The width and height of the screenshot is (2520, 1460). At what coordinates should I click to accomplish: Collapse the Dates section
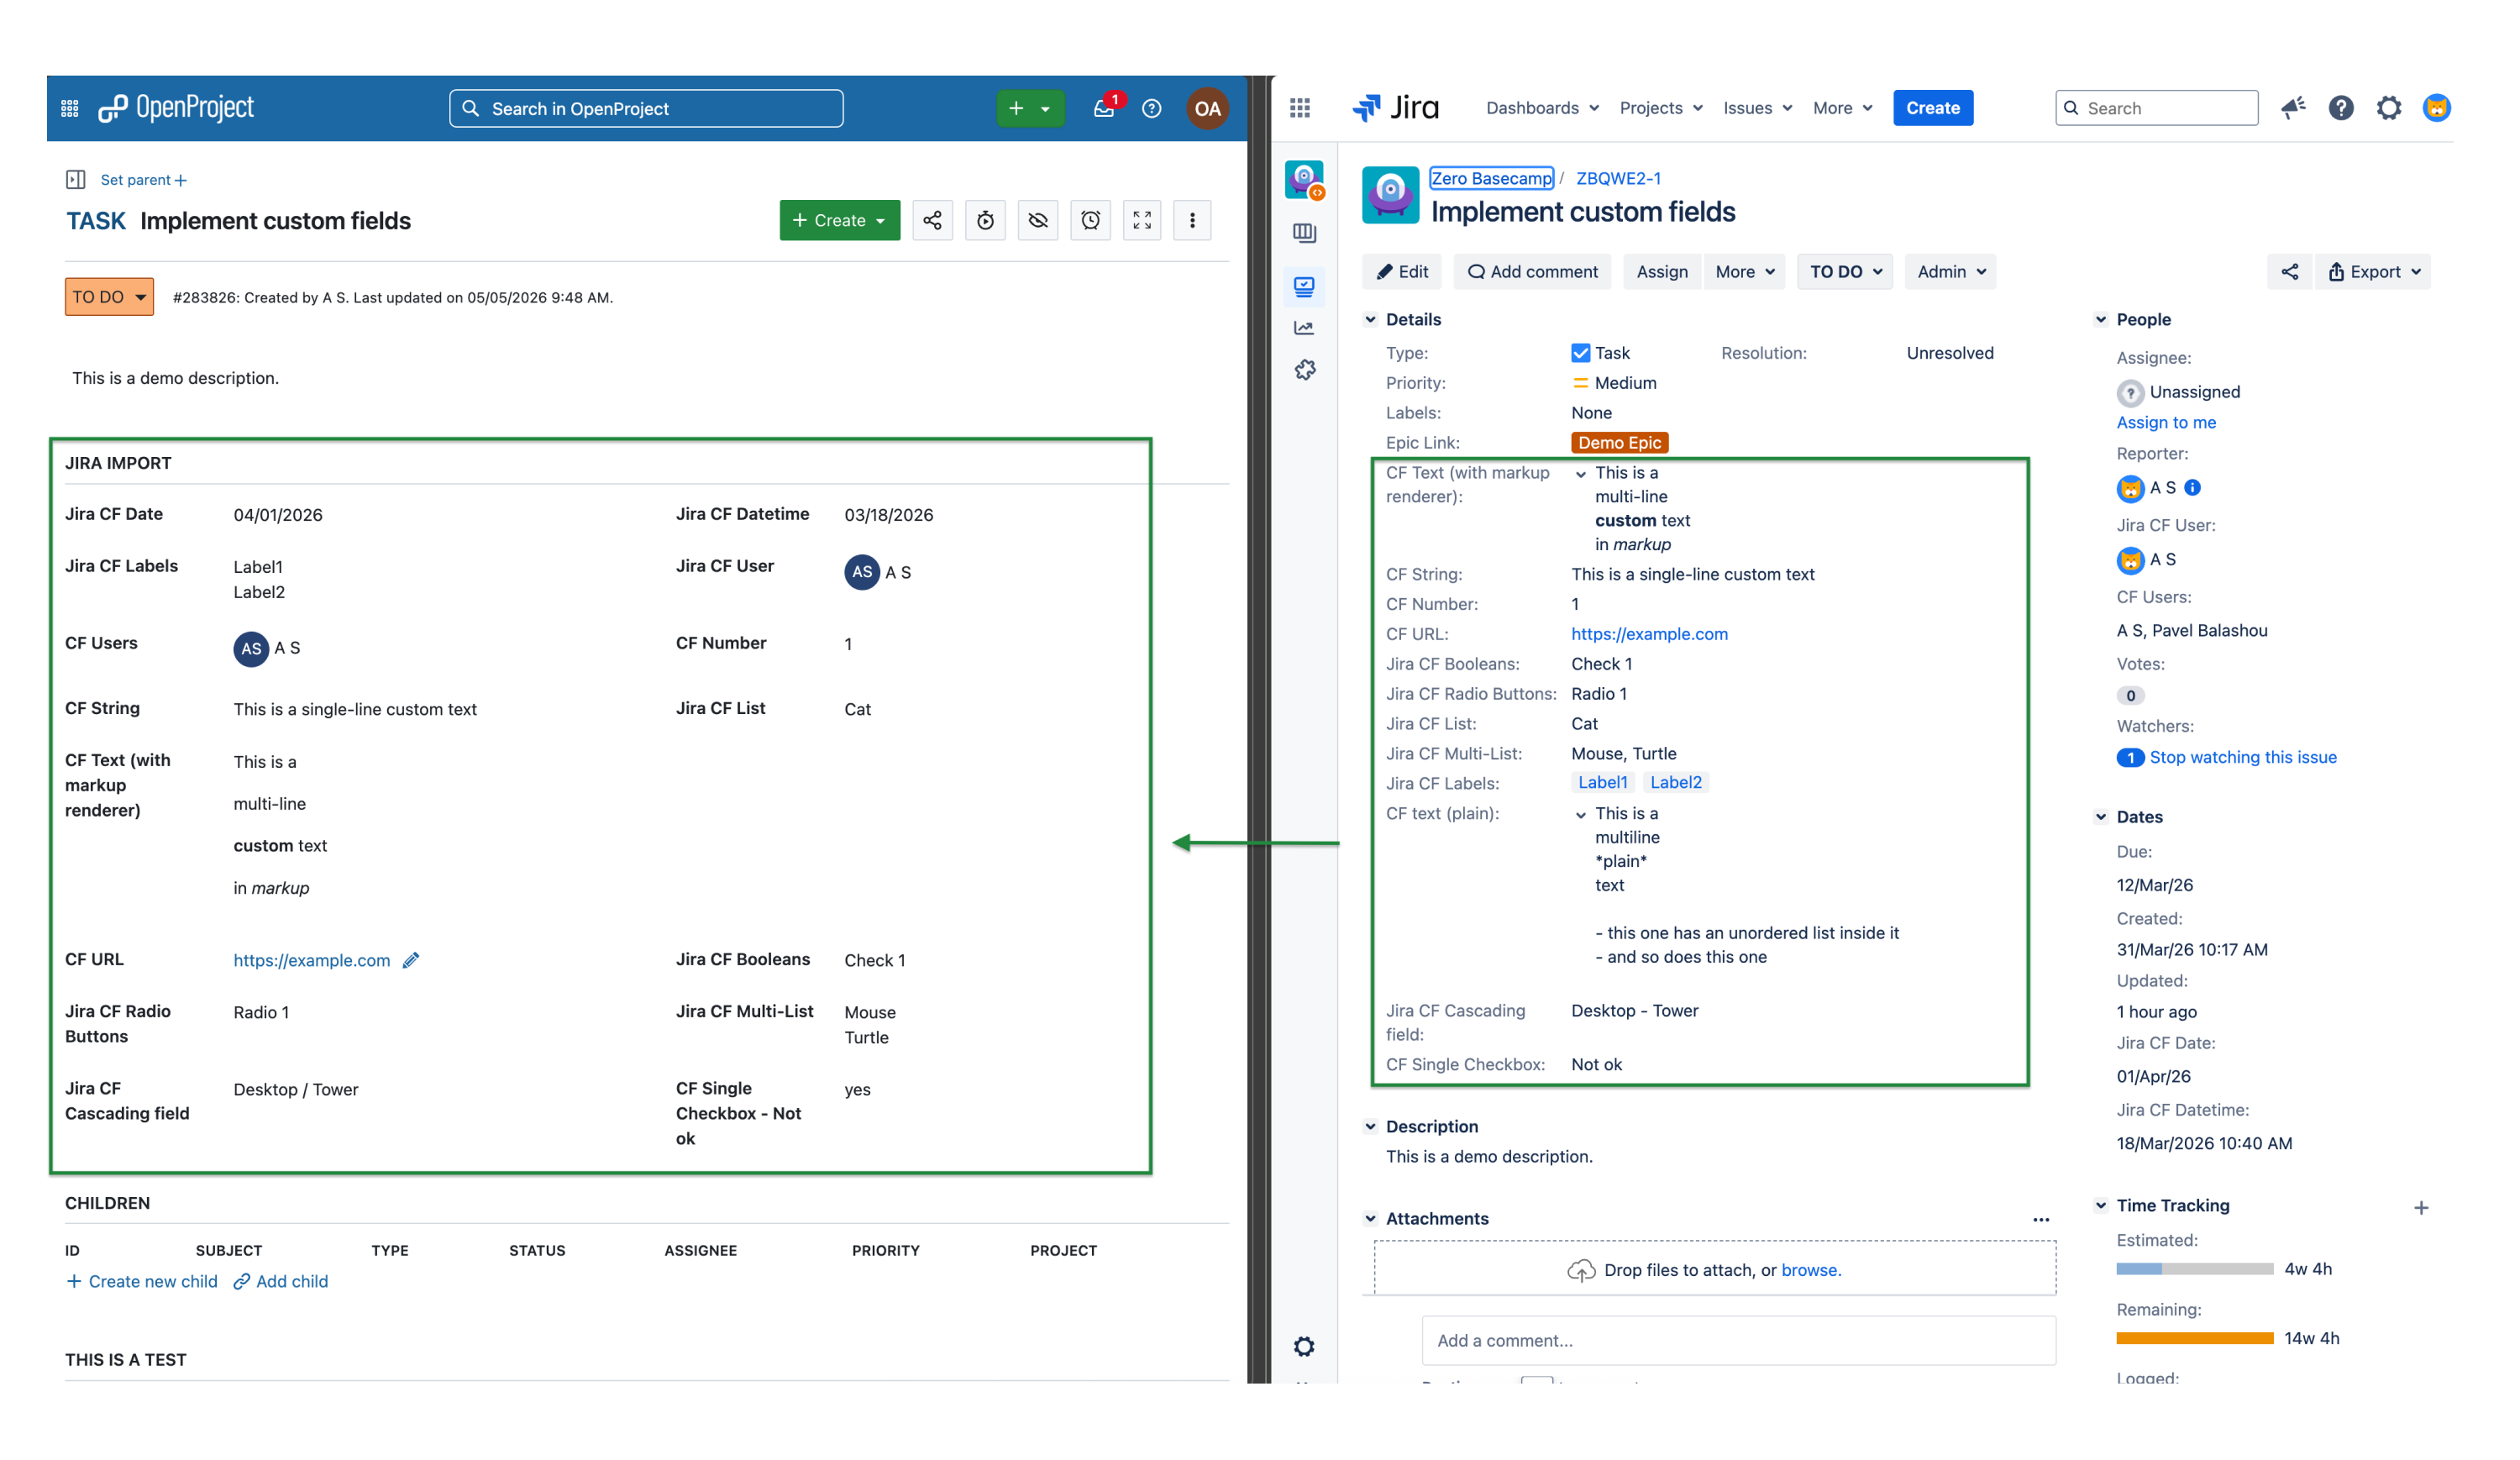point(2101,817)
